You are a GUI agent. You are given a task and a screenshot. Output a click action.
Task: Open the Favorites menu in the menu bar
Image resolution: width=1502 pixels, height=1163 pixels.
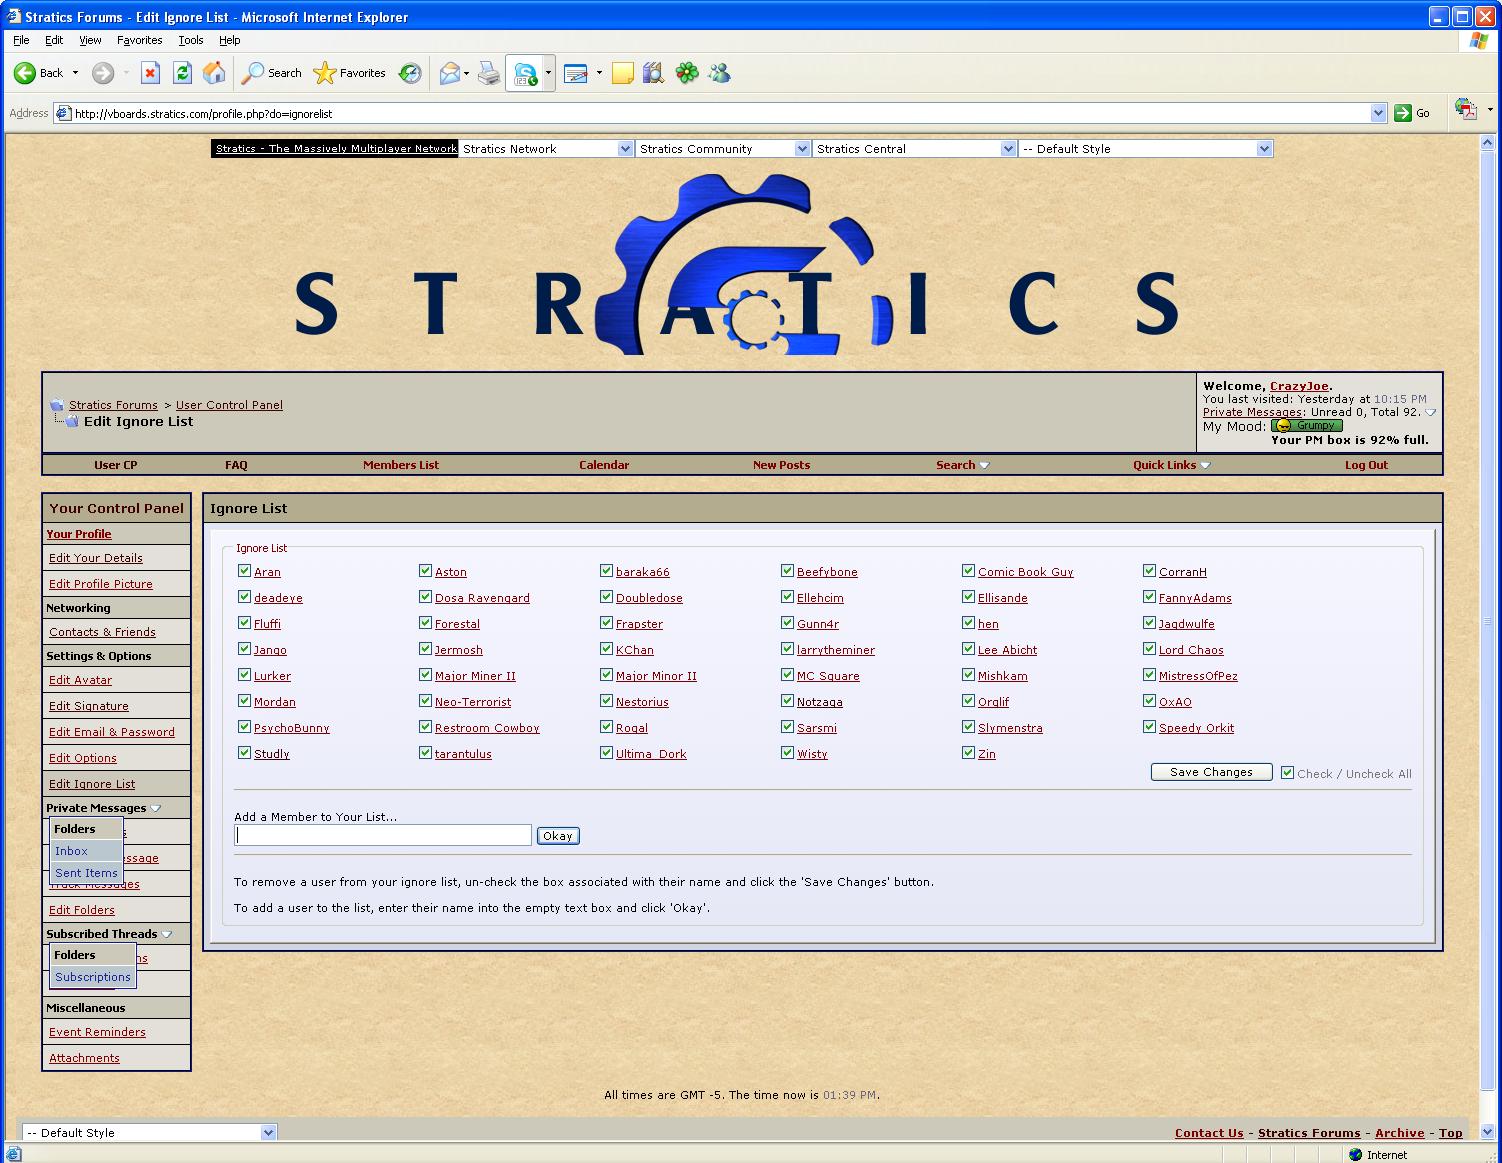[139, 40]
